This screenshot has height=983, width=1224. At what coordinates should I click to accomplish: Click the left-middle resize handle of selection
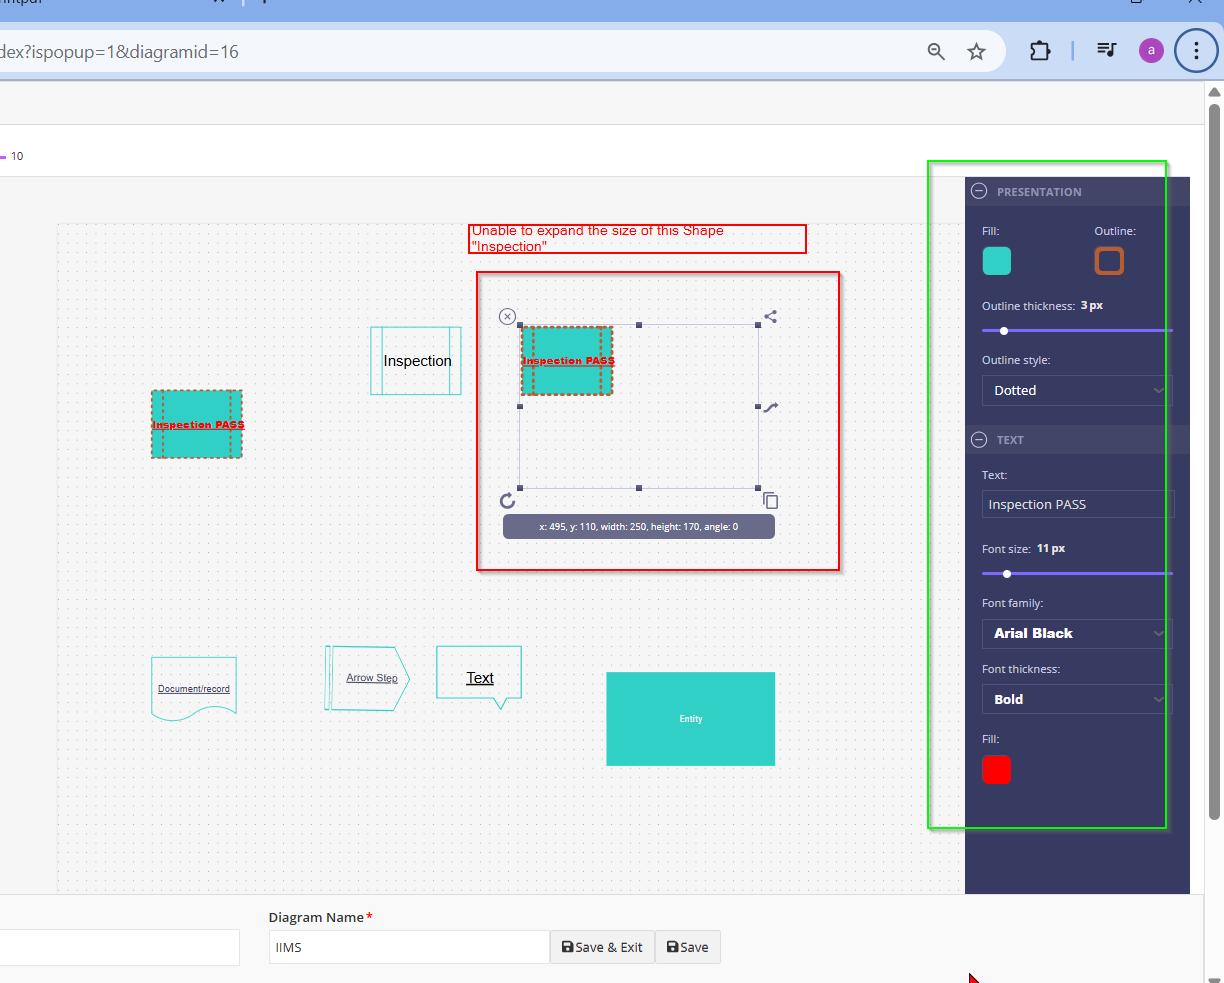pos(520,407)
